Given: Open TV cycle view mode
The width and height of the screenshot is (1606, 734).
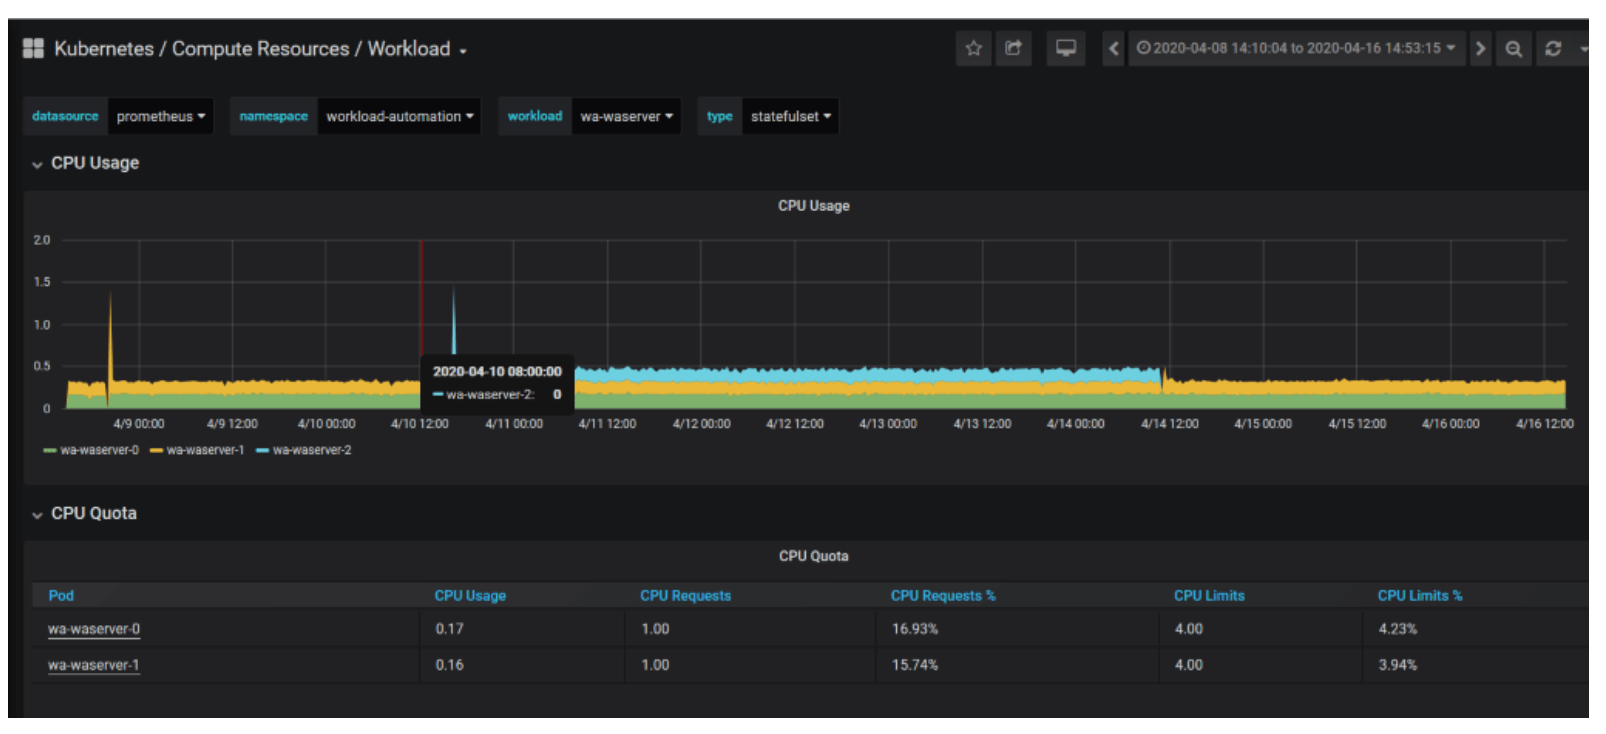Looking at the screenshot, I should (x=1066, y=48).
